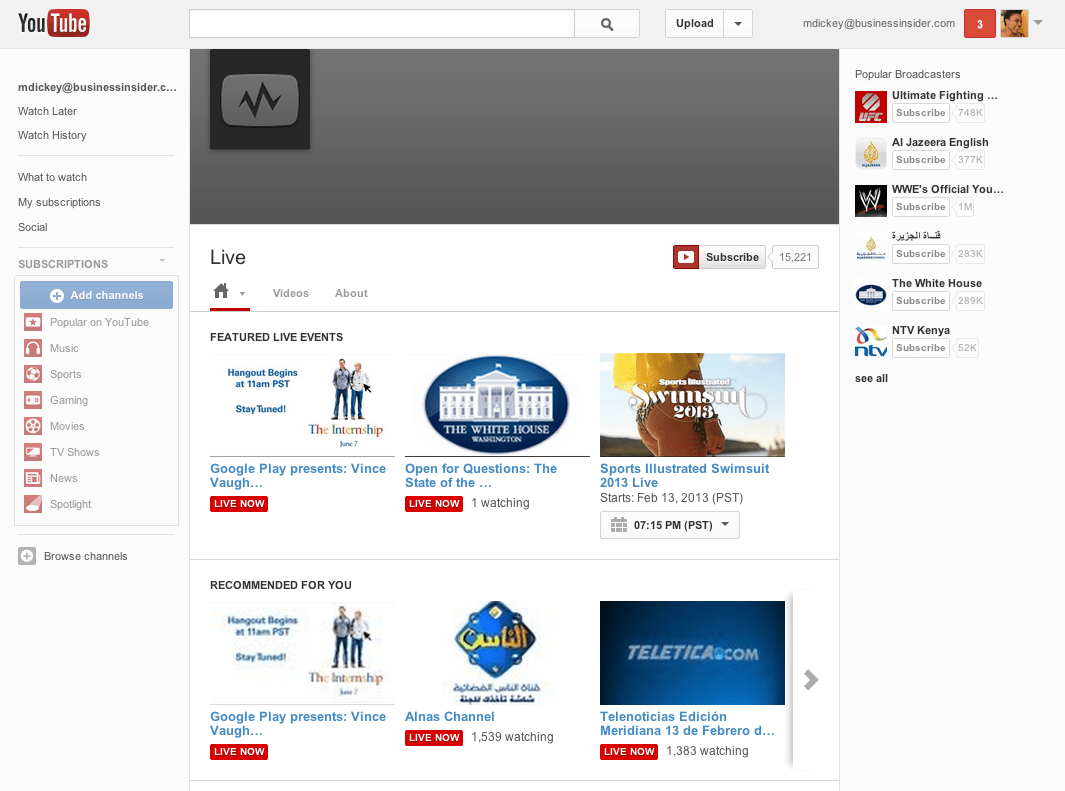The height and width of the screenshot is (791, 1065).
Task: Open the notifications badge showing 3
Action: coord(979,24)
